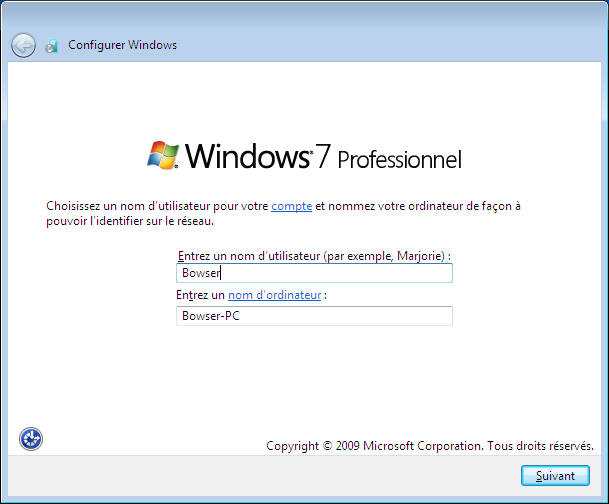Viewport: 609px width, 504px height.
Task: Click "pouvoir l'identifier sur le réseau" text line
Action: point(129,220)
